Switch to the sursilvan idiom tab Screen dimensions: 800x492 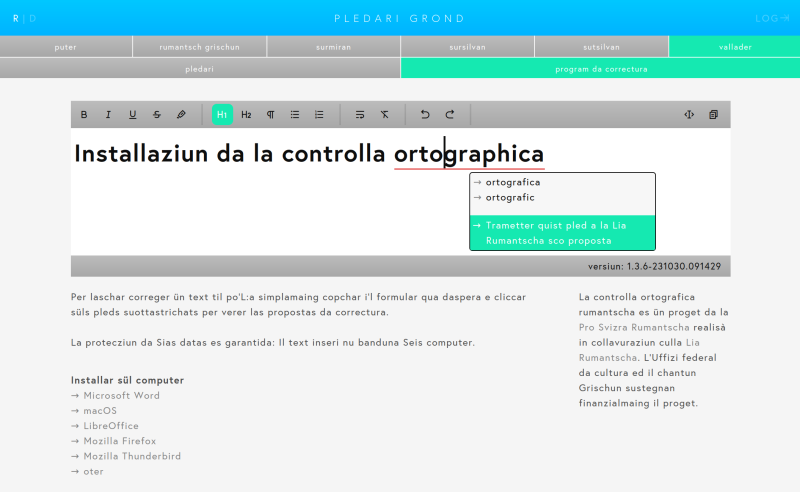click(x=467, y=47)
